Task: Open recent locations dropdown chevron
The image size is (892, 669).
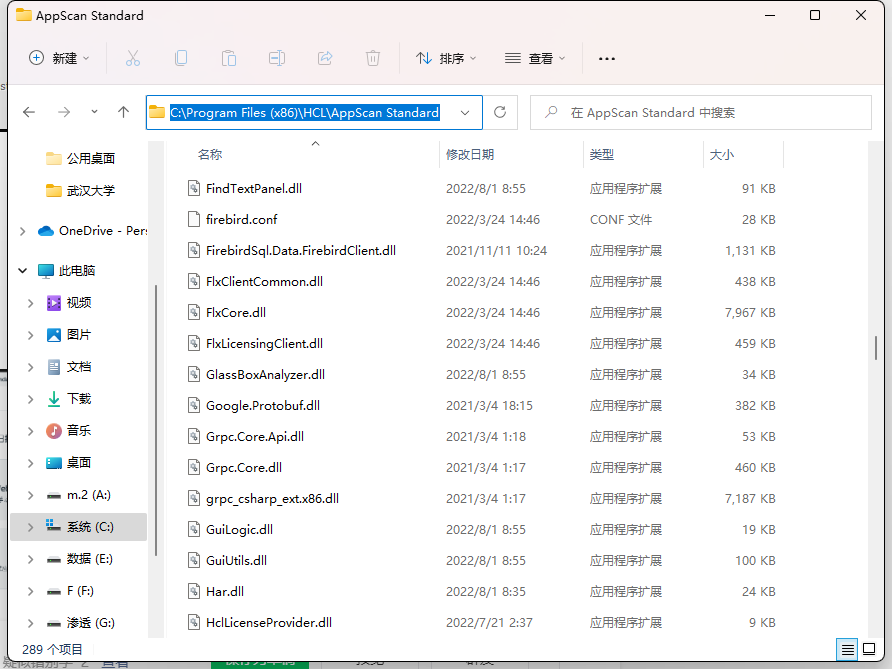Action: point(94,112)
